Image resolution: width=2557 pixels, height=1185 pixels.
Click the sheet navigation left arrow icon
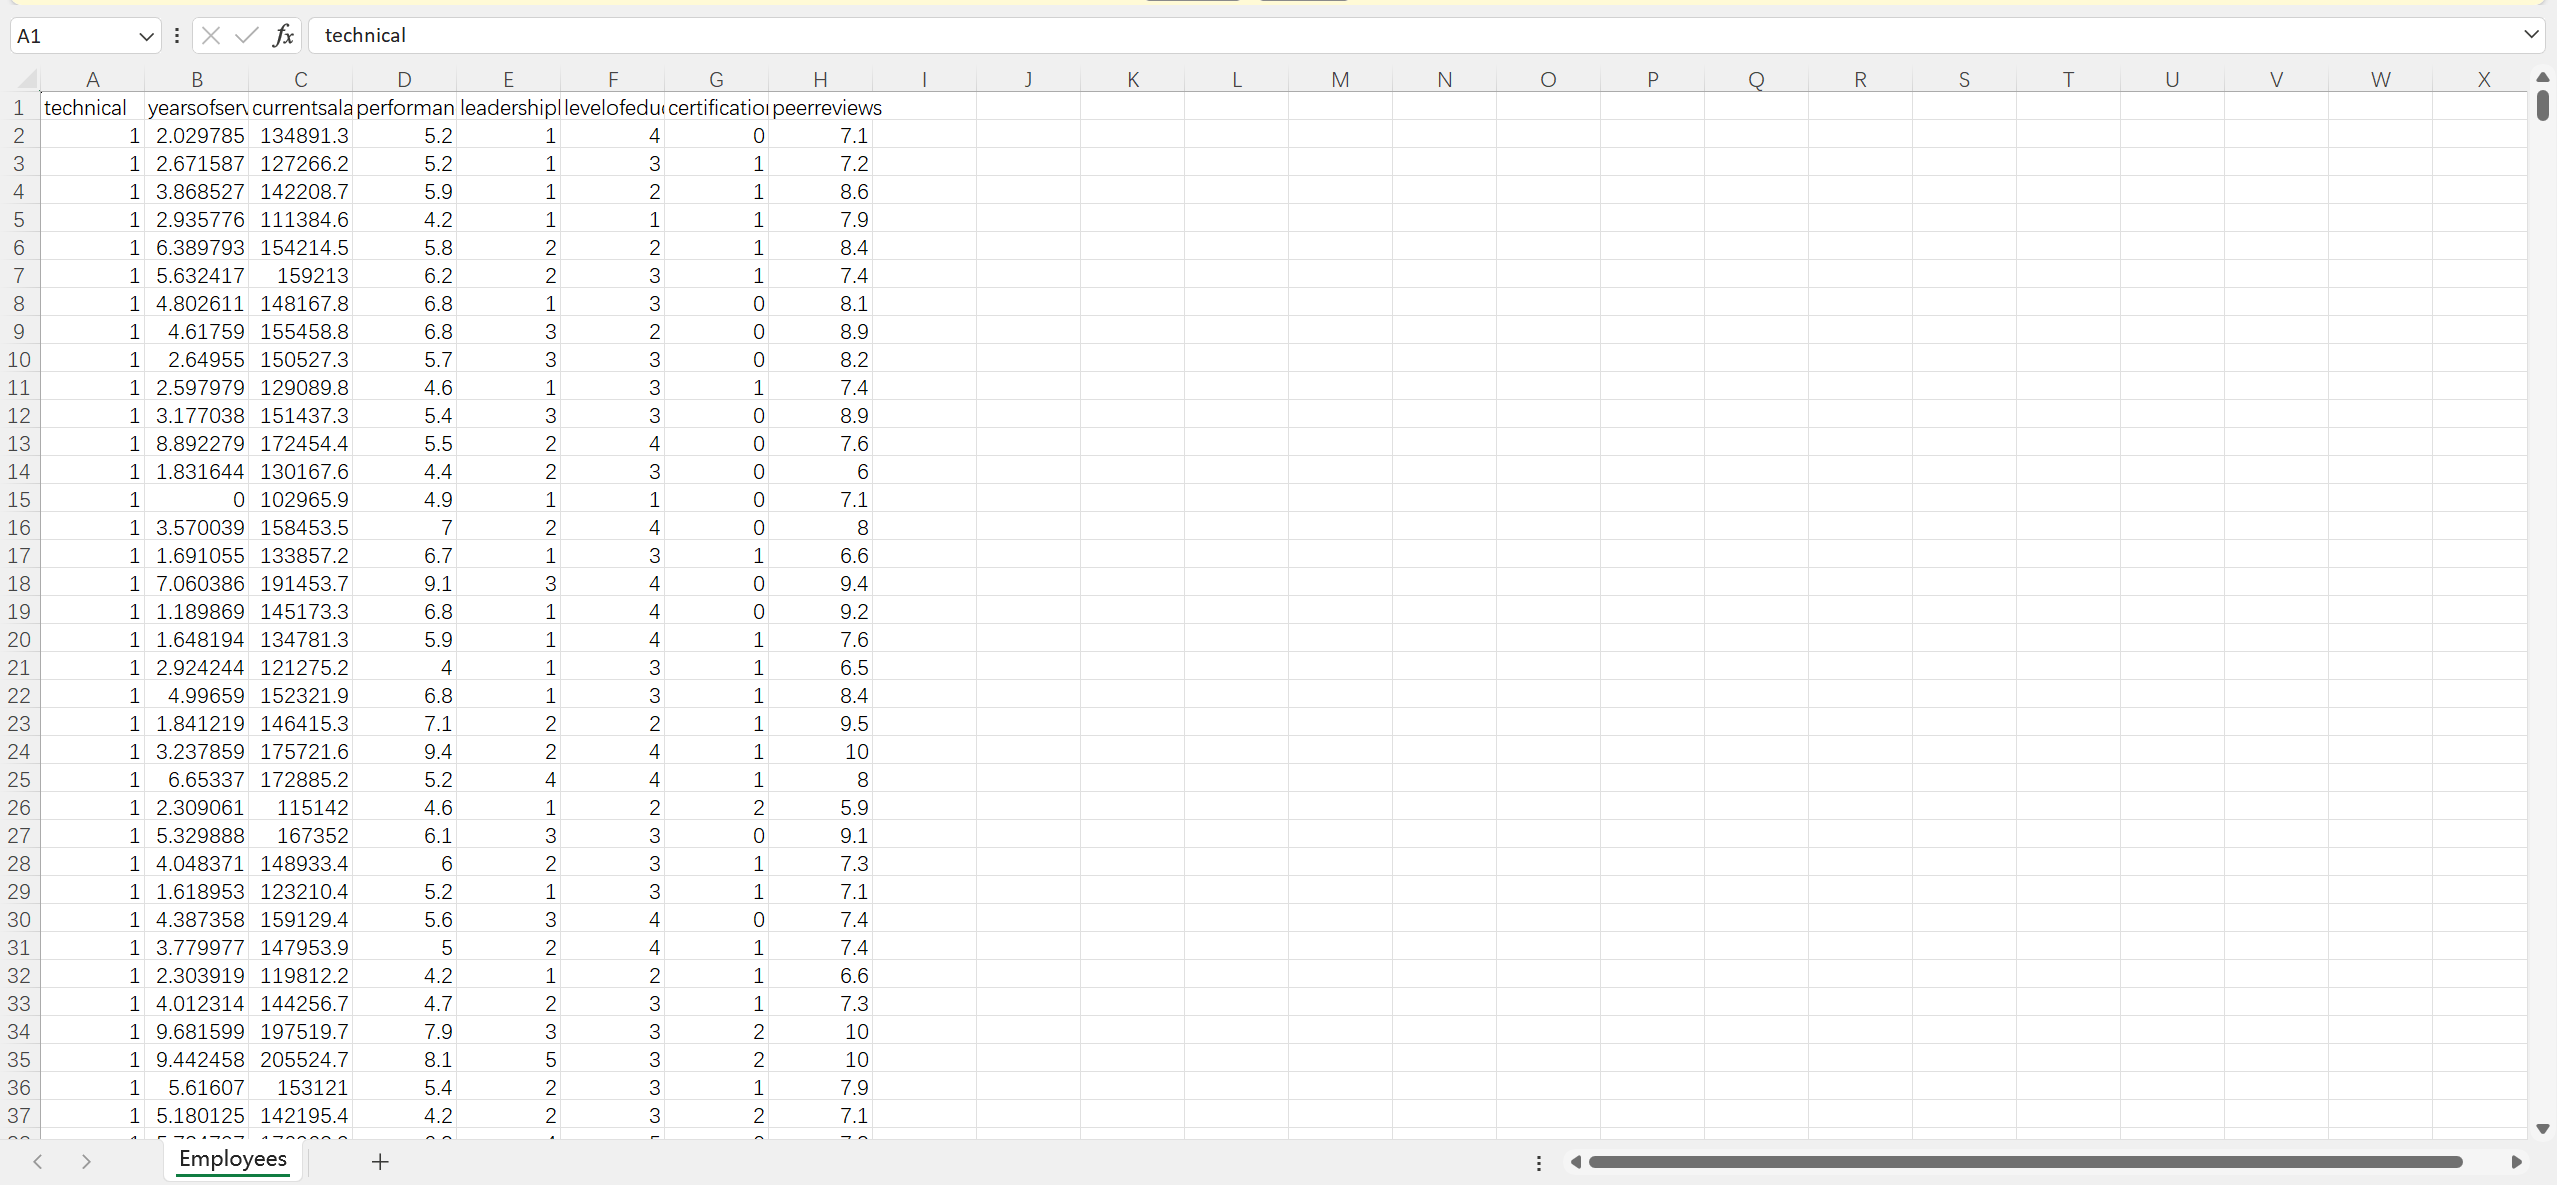coord(42,1162)
